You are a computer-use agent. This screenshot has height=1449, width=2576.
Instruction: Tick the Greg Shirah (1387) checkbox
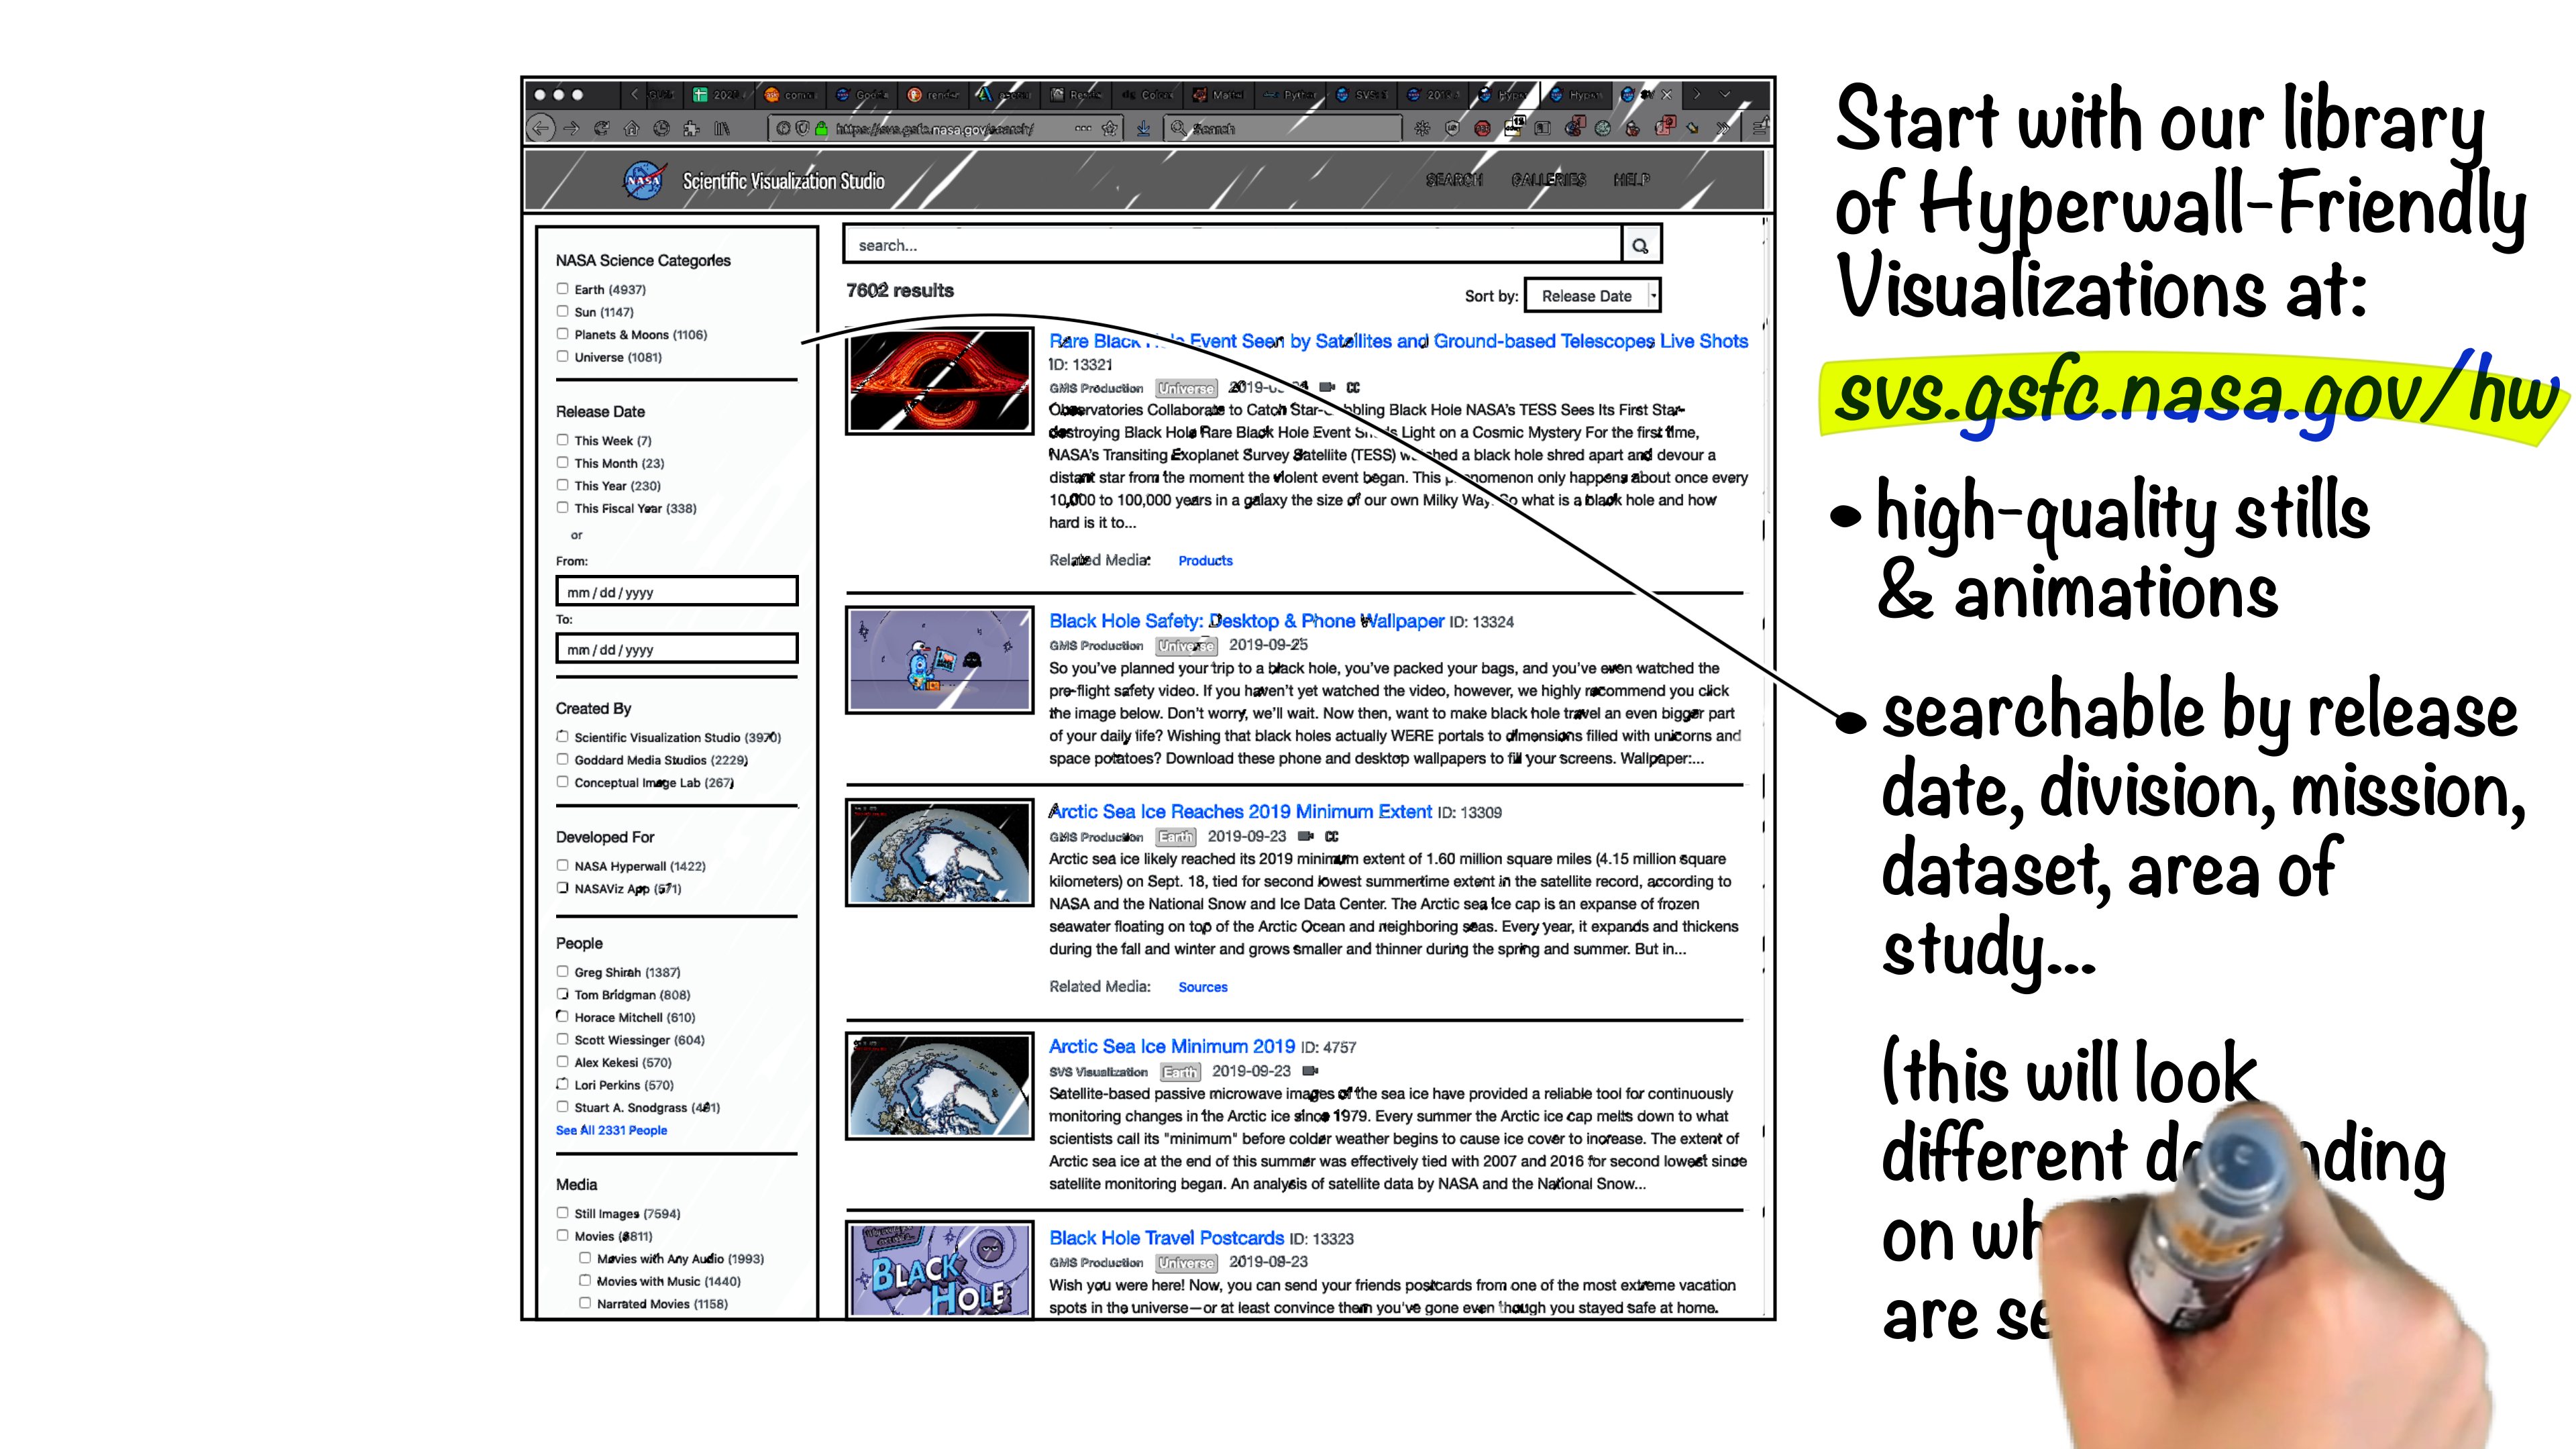[x=562, y=972]
